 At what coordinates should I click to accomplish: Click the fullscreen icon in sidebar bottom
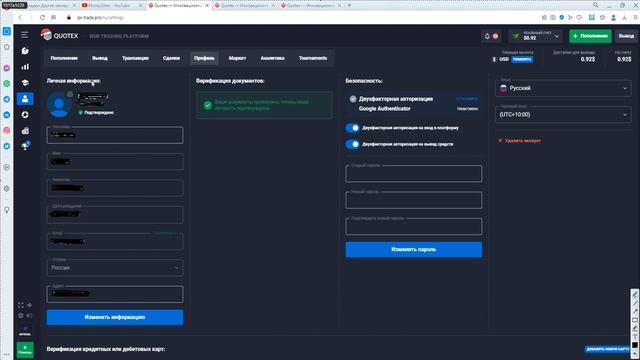tap(20, 305)
